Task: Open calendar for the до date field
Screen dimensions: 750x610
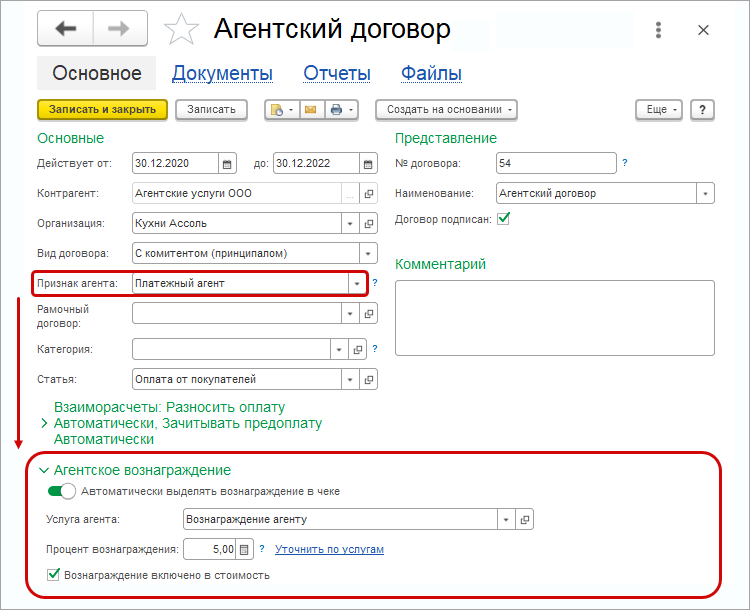Action: [x=368, y=164]
